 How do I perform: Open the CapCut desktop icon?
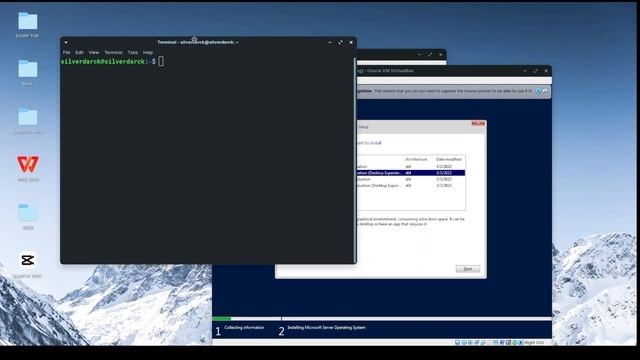pyautogui.click(x=28, y=260)
